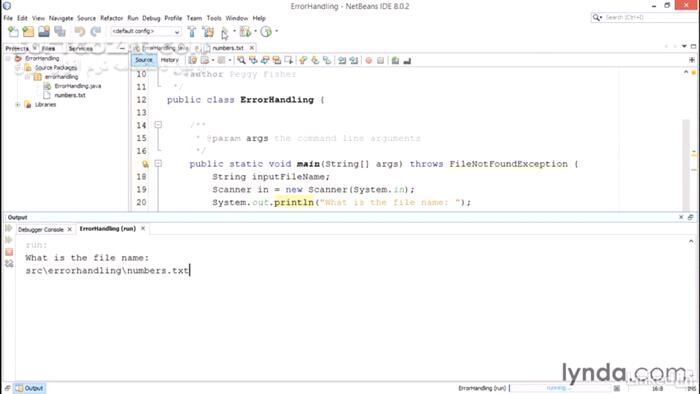Open the Tools menu
Screen dimensions: 700x394
pos(214,18)
